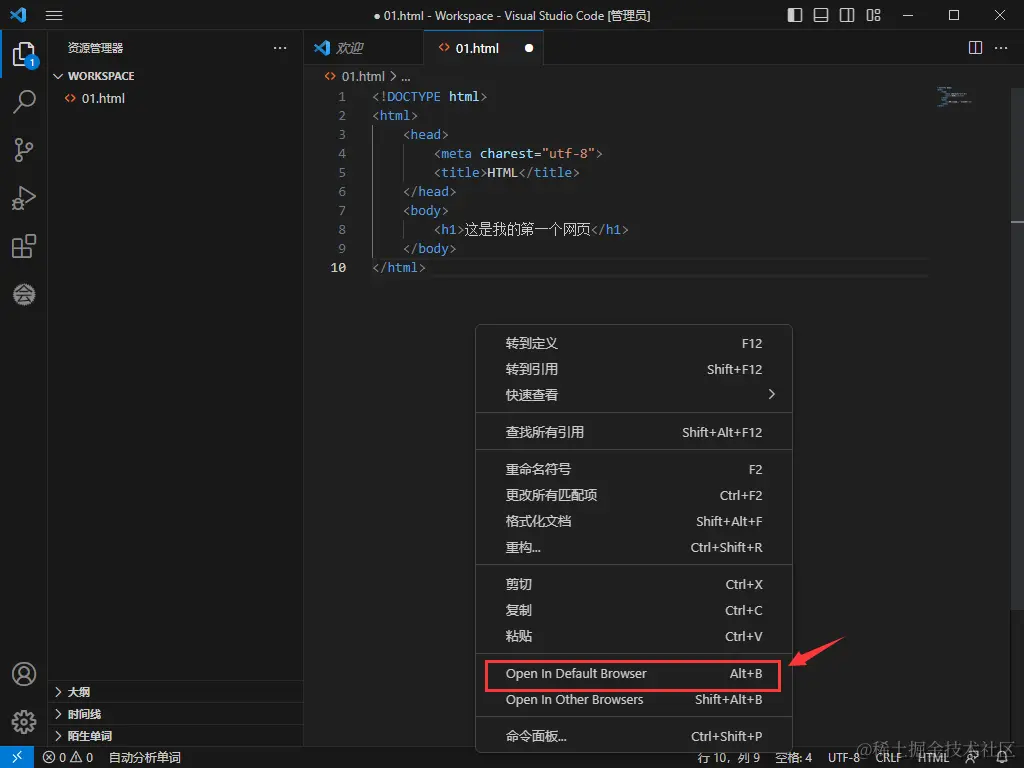Click 空格: 4 indentation setting
This screenshot has height=768, width=1024.
[793, 758]
